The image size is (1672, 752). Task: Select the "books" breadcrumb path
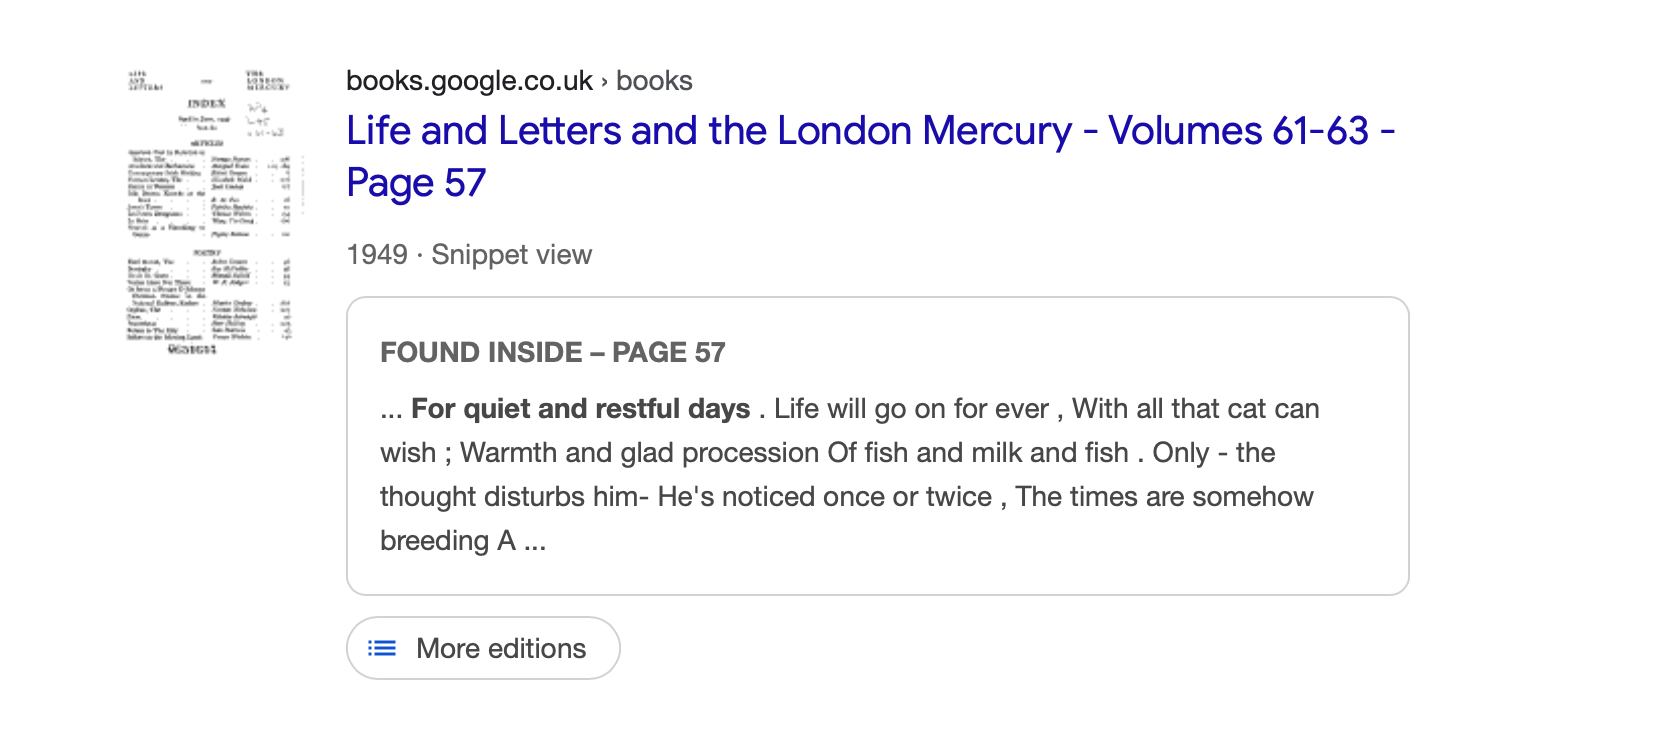click(x=654, y=81)
